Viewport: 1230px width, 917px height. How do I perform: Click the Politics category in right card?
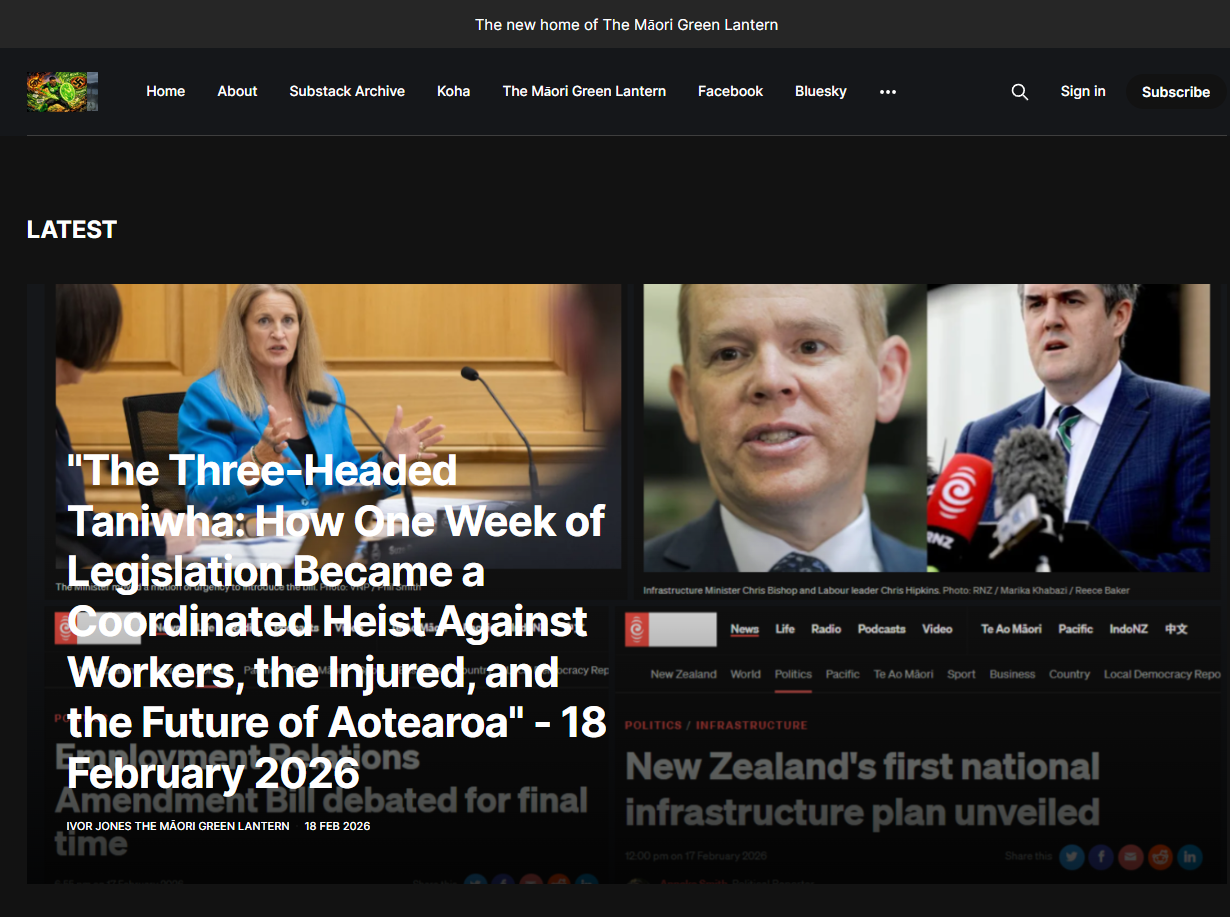point(793,674)
